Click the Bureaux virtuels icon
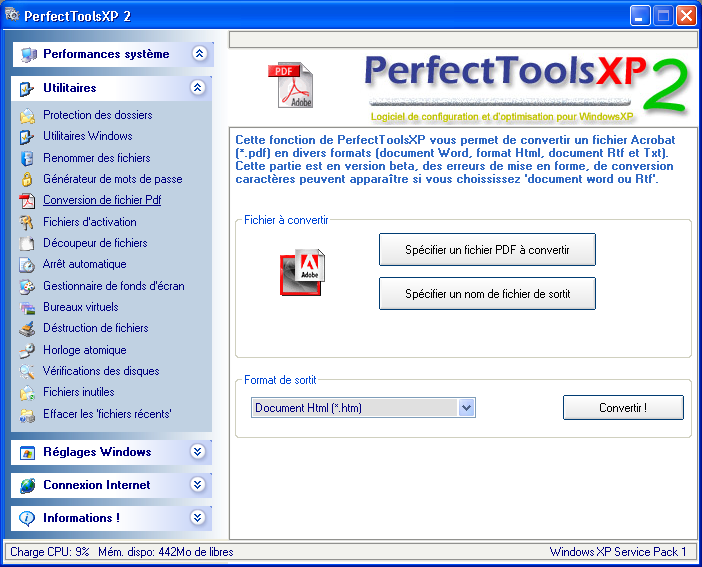This screenshot has height=567, width=702. (x=27, y=308)
